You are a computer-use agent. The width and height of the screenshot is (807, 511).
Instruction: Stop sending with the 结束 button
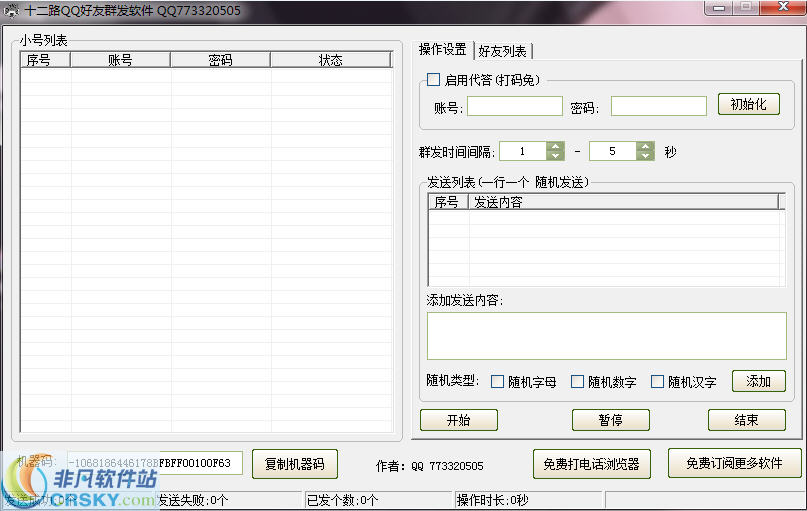click(x=747, y=420)
